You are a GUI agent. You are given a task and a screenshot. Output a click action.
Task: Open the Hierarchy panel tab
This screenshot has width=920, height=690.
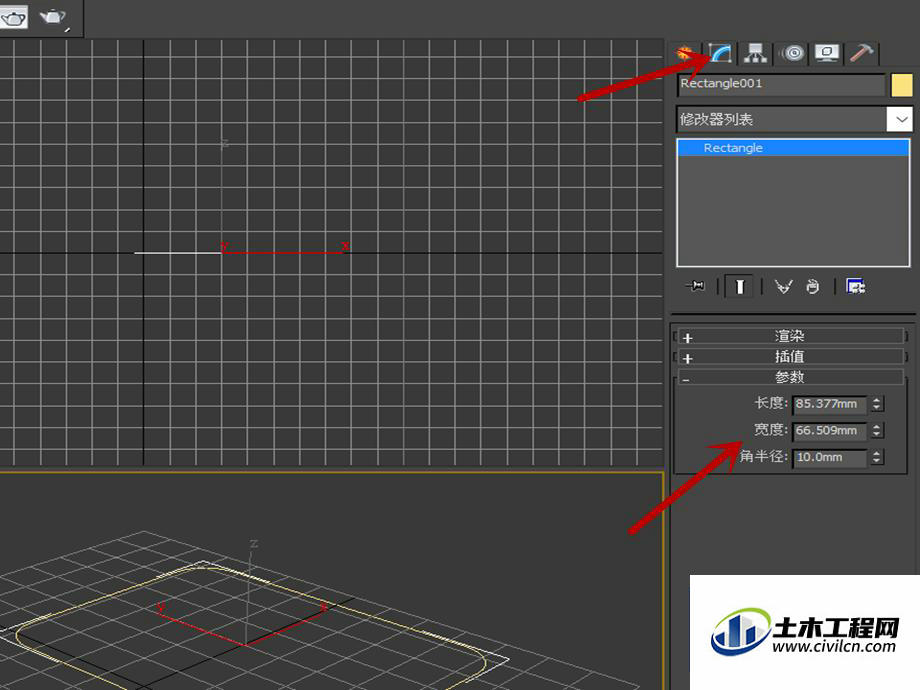pos(755,53)
